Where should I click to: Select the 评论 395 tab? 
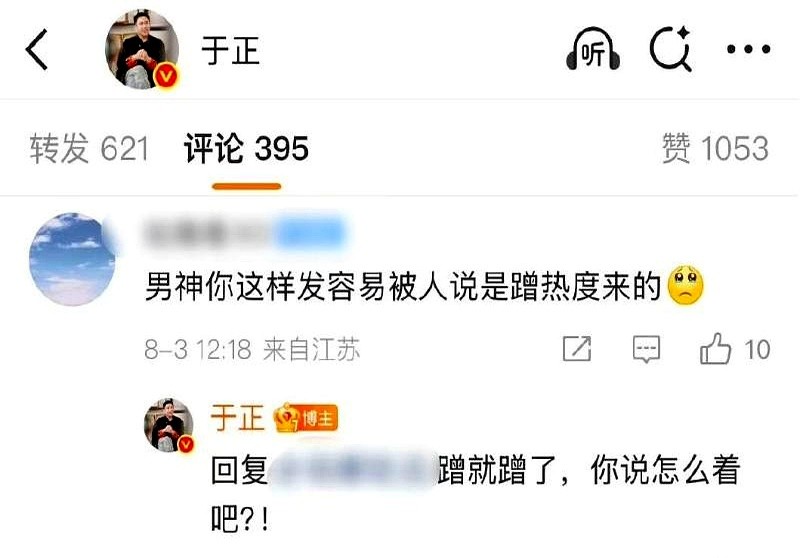tap(246, 149)
